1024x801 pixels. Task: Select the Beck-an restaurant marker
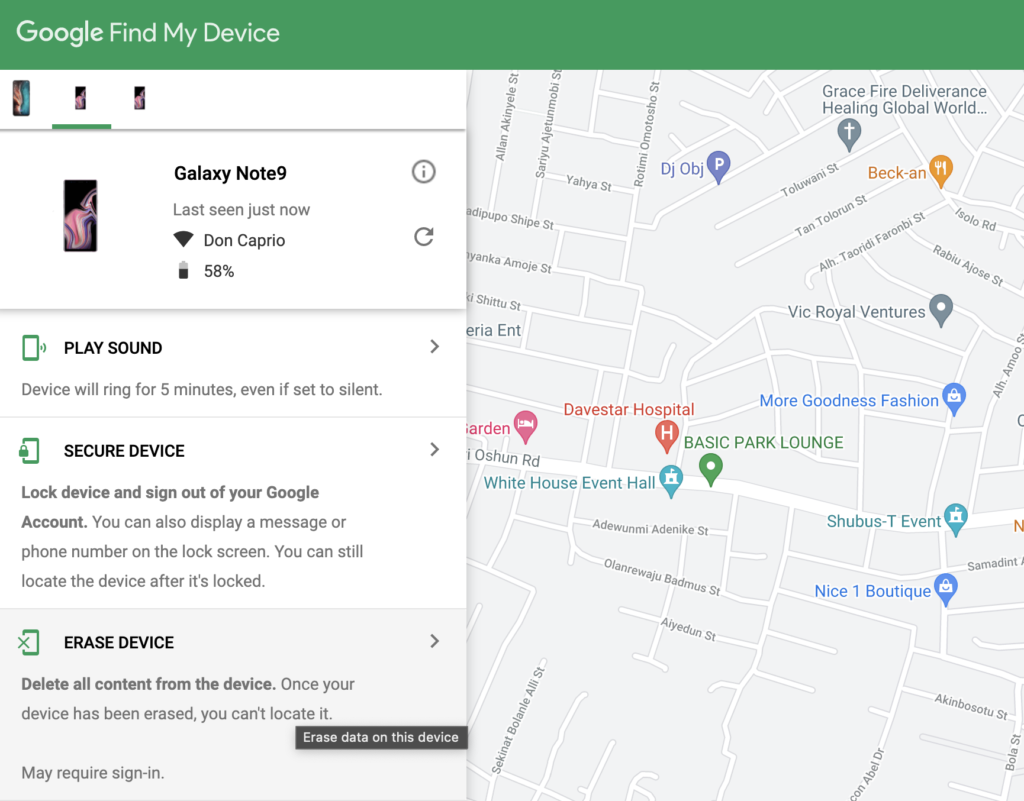(940, 171)
